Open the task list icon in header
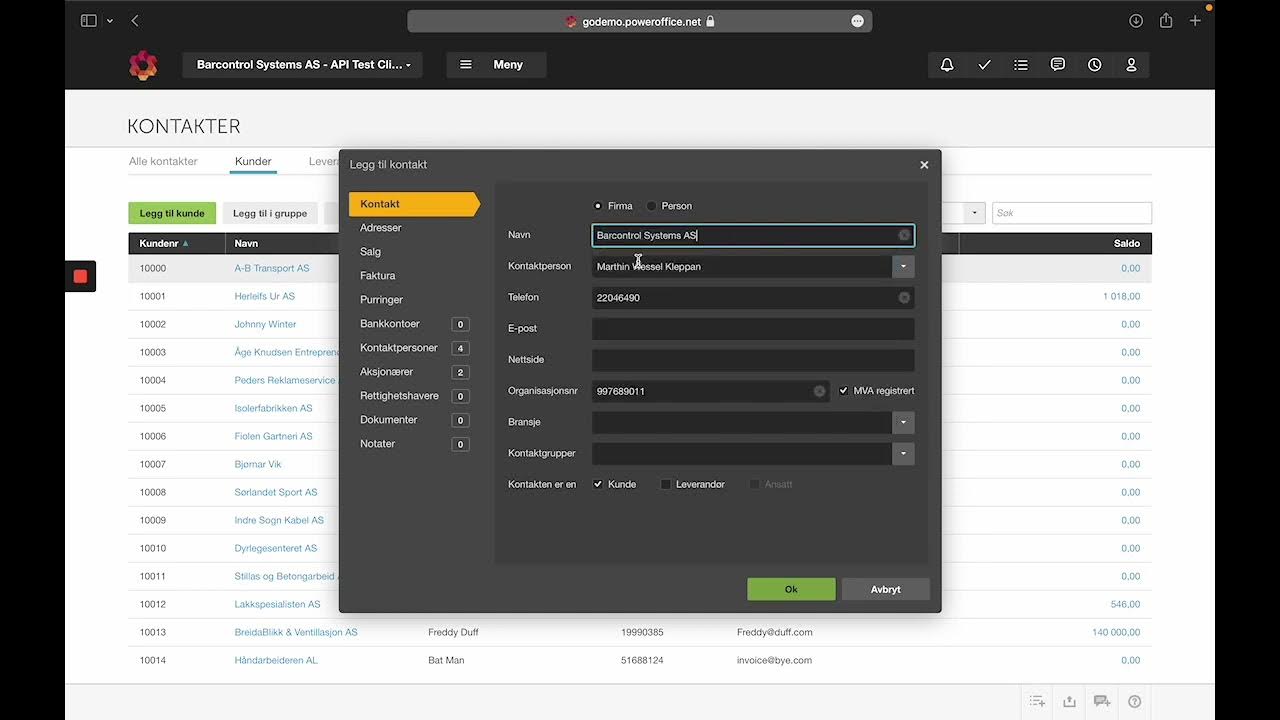Image resolution: width=1280 pixels, height=720 pixels. [x=1020, y=65]
